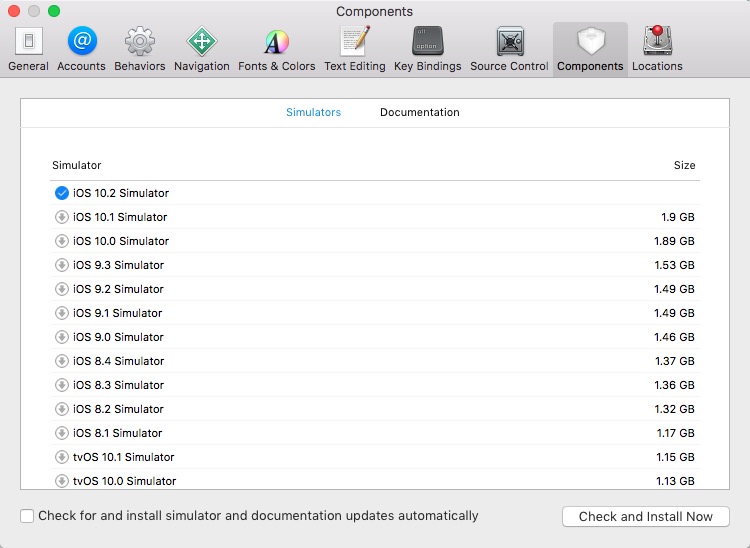Select the iOS 10.0 Simulator label

(121, 241)
